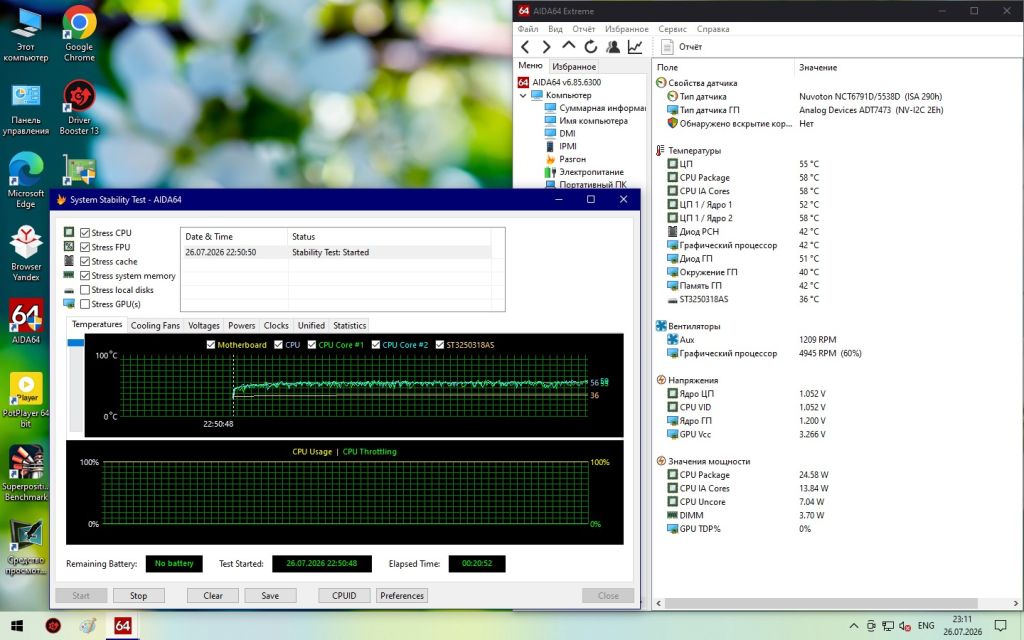
Task: Click the Up arrow in AIDA64 toolbar
Action: tap(569, 46)
